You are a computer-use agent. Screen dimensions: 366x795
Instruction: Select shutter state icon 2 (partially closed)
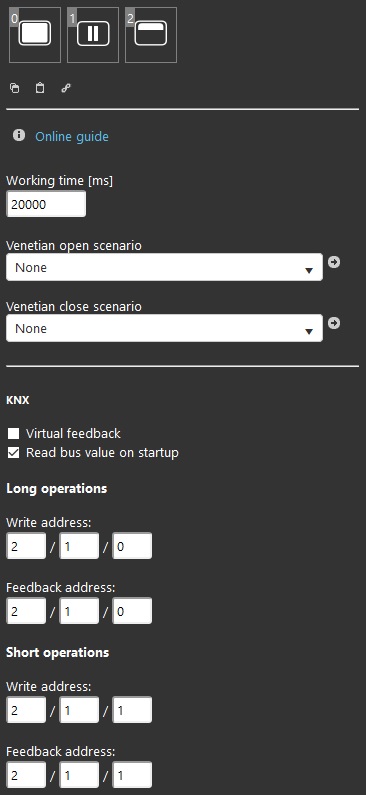[x=151, y=34]
